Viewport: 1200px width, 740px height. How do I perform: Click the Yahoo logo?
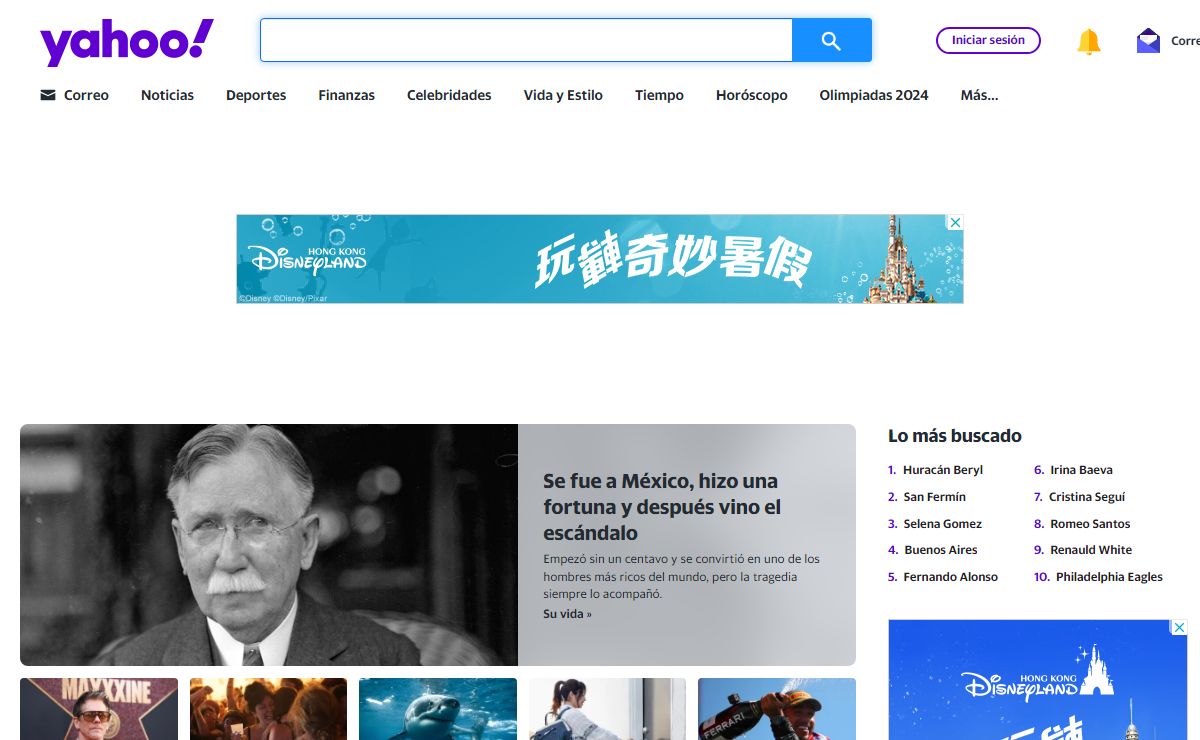(x=127, y=41)
